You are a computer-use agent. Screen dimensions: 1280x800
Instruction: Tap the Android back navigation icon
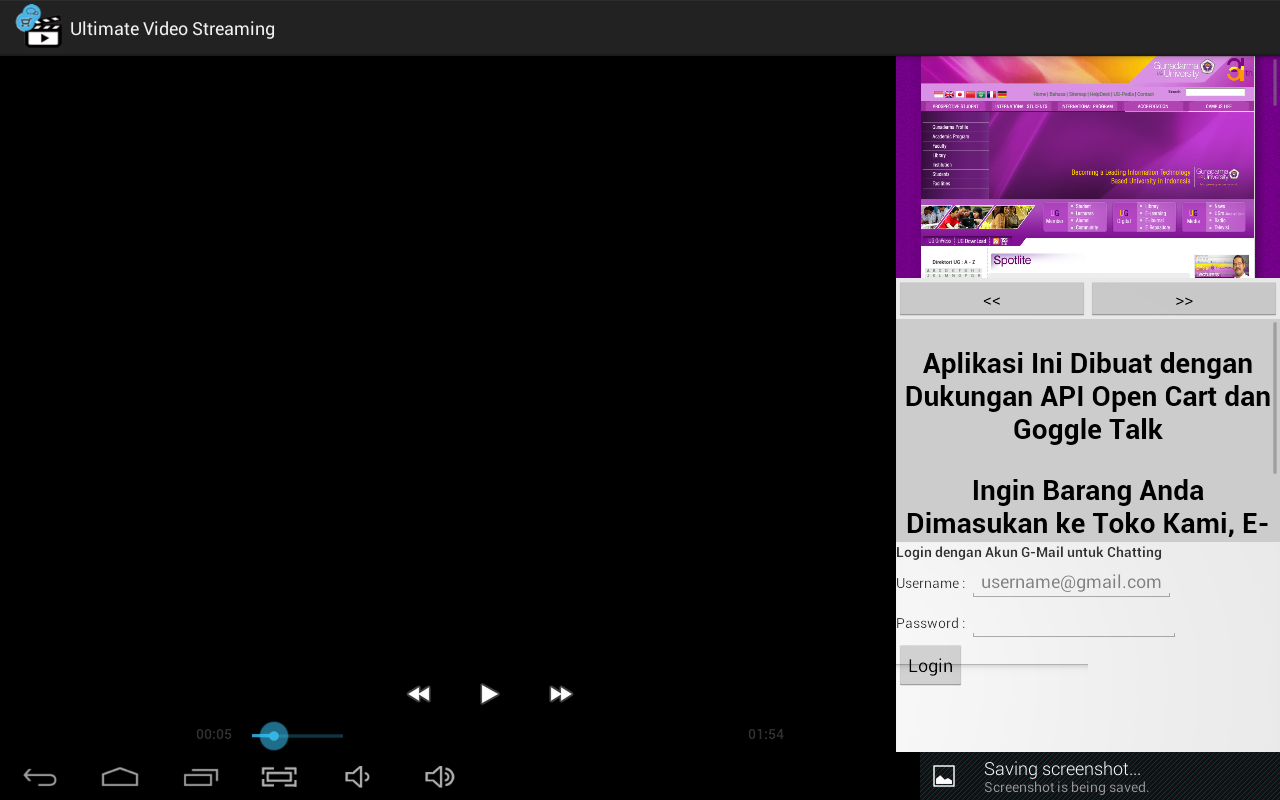pos(40,777)
